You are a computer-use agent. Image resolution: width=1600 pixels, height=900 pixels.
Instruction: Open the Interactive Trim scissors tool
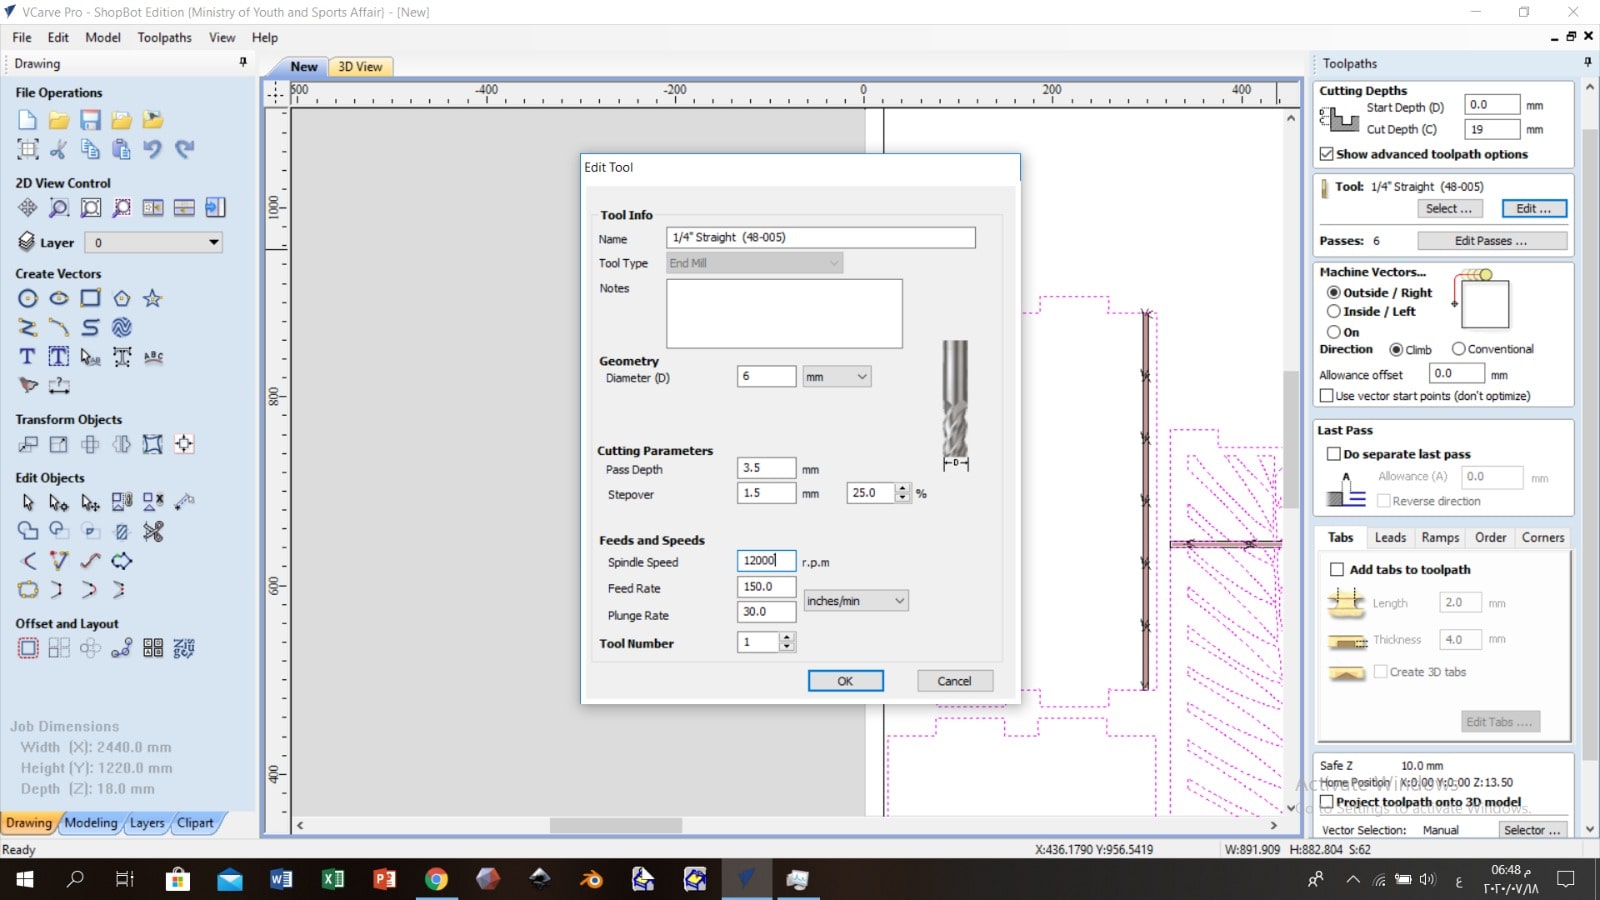point(153,531)
